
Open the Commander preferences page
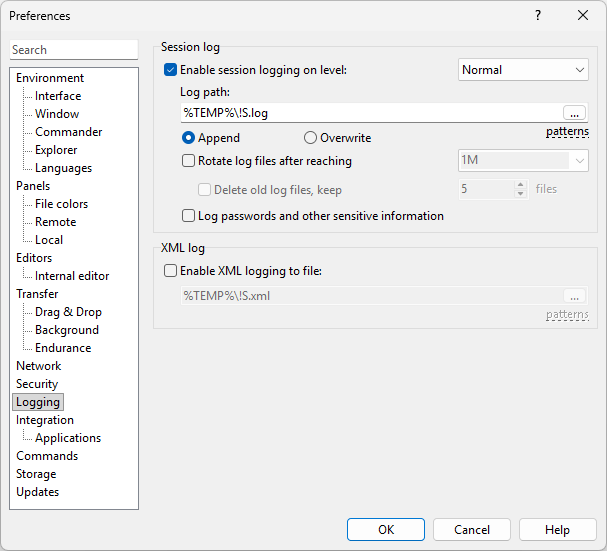coord(68,132)
